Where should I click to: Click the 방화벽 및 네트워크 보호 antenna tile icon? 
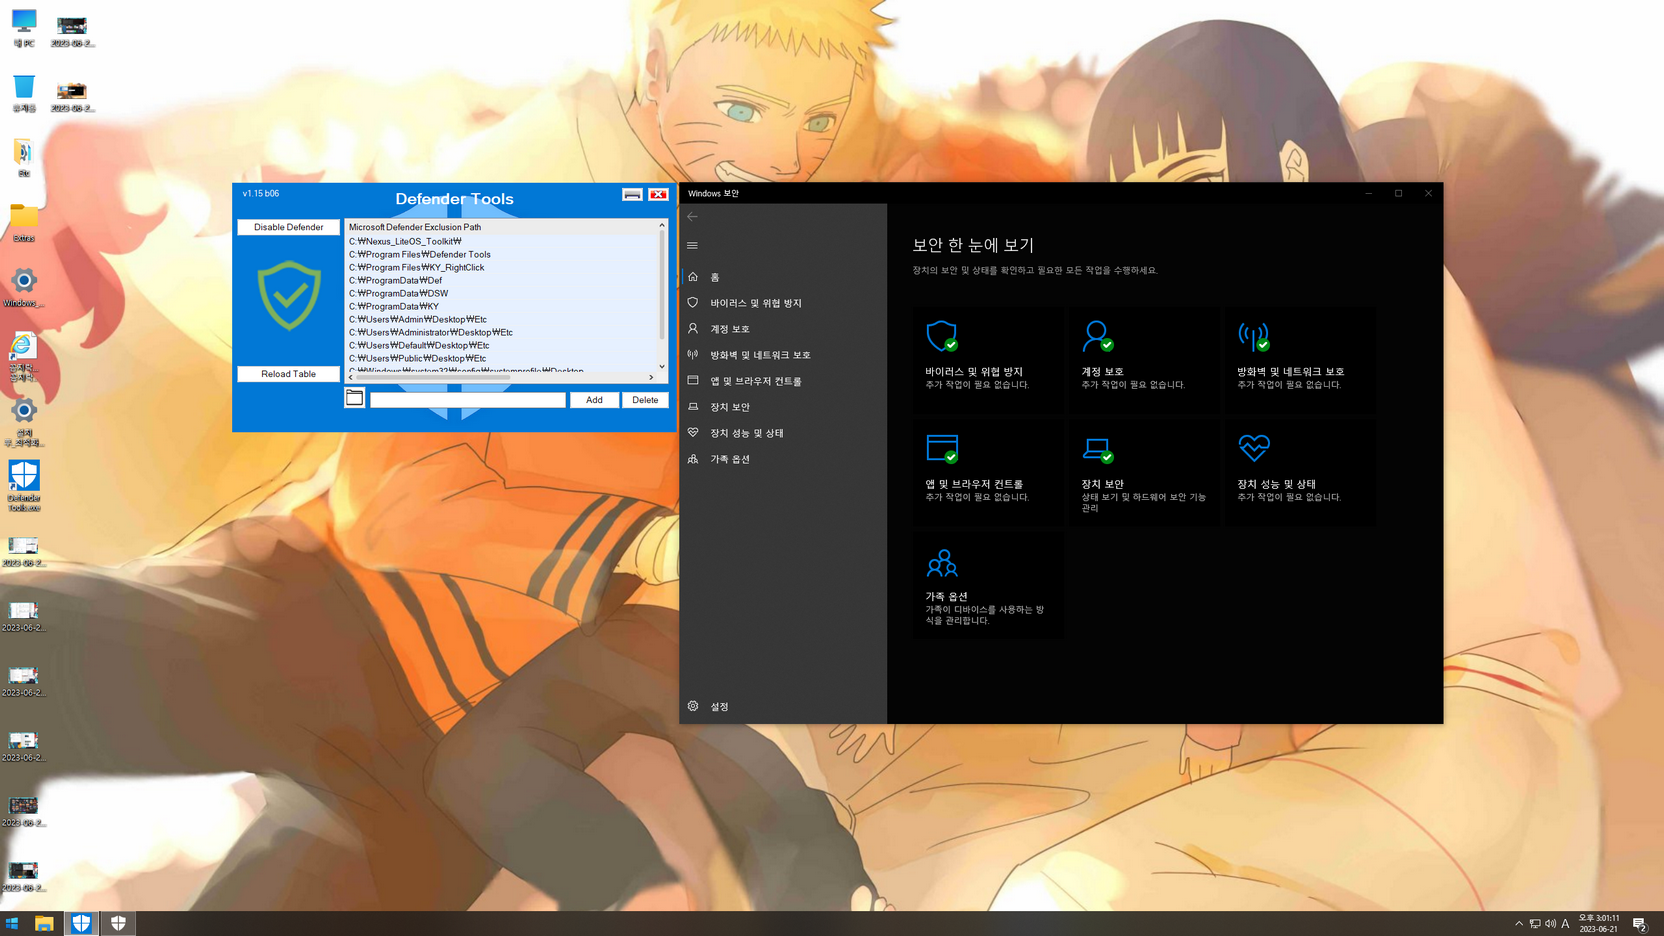tap(1254, 336)
